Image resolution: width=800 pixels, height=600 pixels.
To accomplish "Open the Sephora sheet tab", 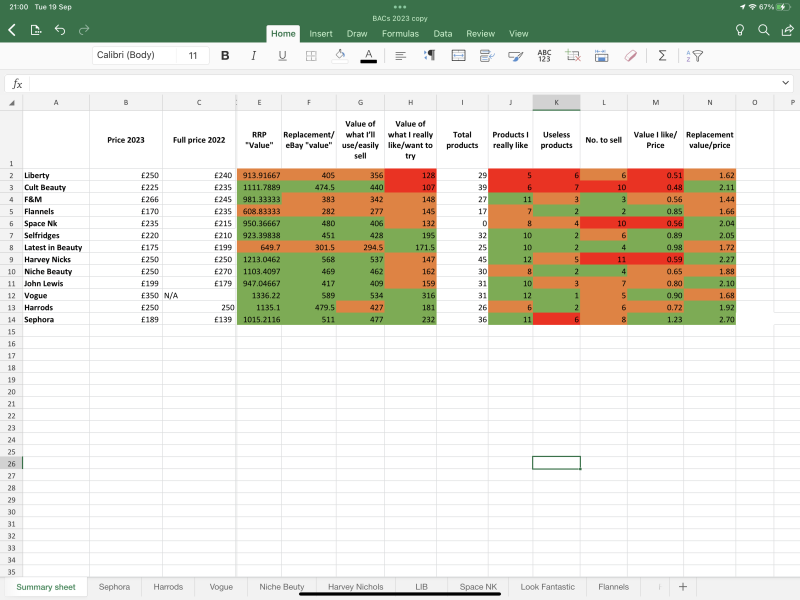I will 114,587.
